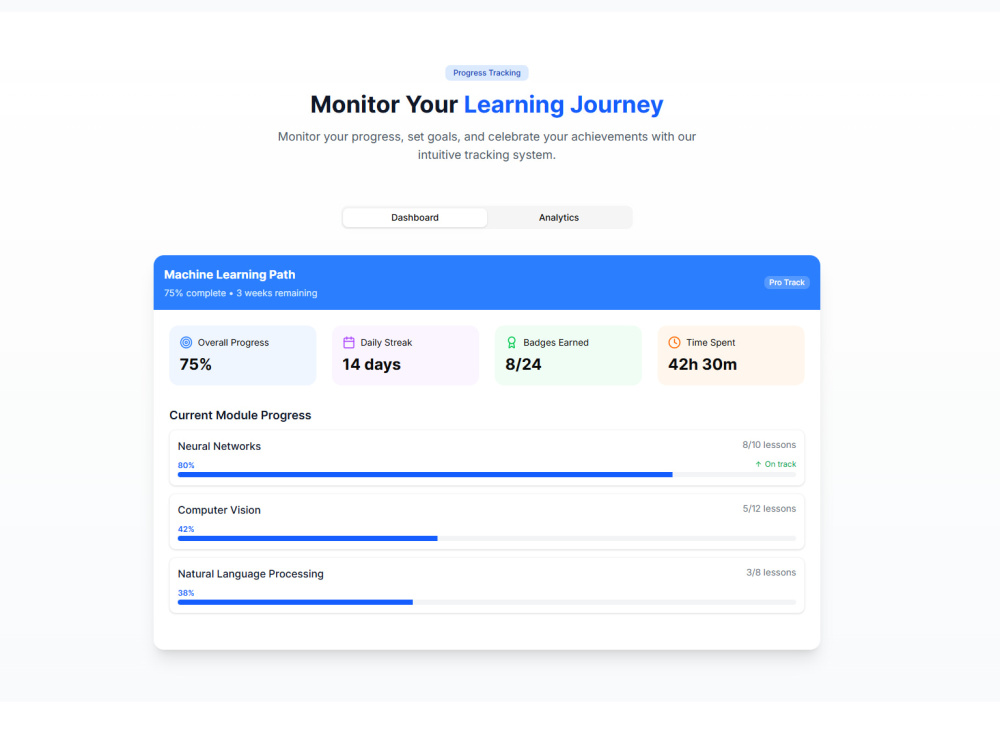Click the Natural Language Processing progress bar
The width and height of the screenshot is (1000, 750).
pyautogui.click(x=487, y=602)
